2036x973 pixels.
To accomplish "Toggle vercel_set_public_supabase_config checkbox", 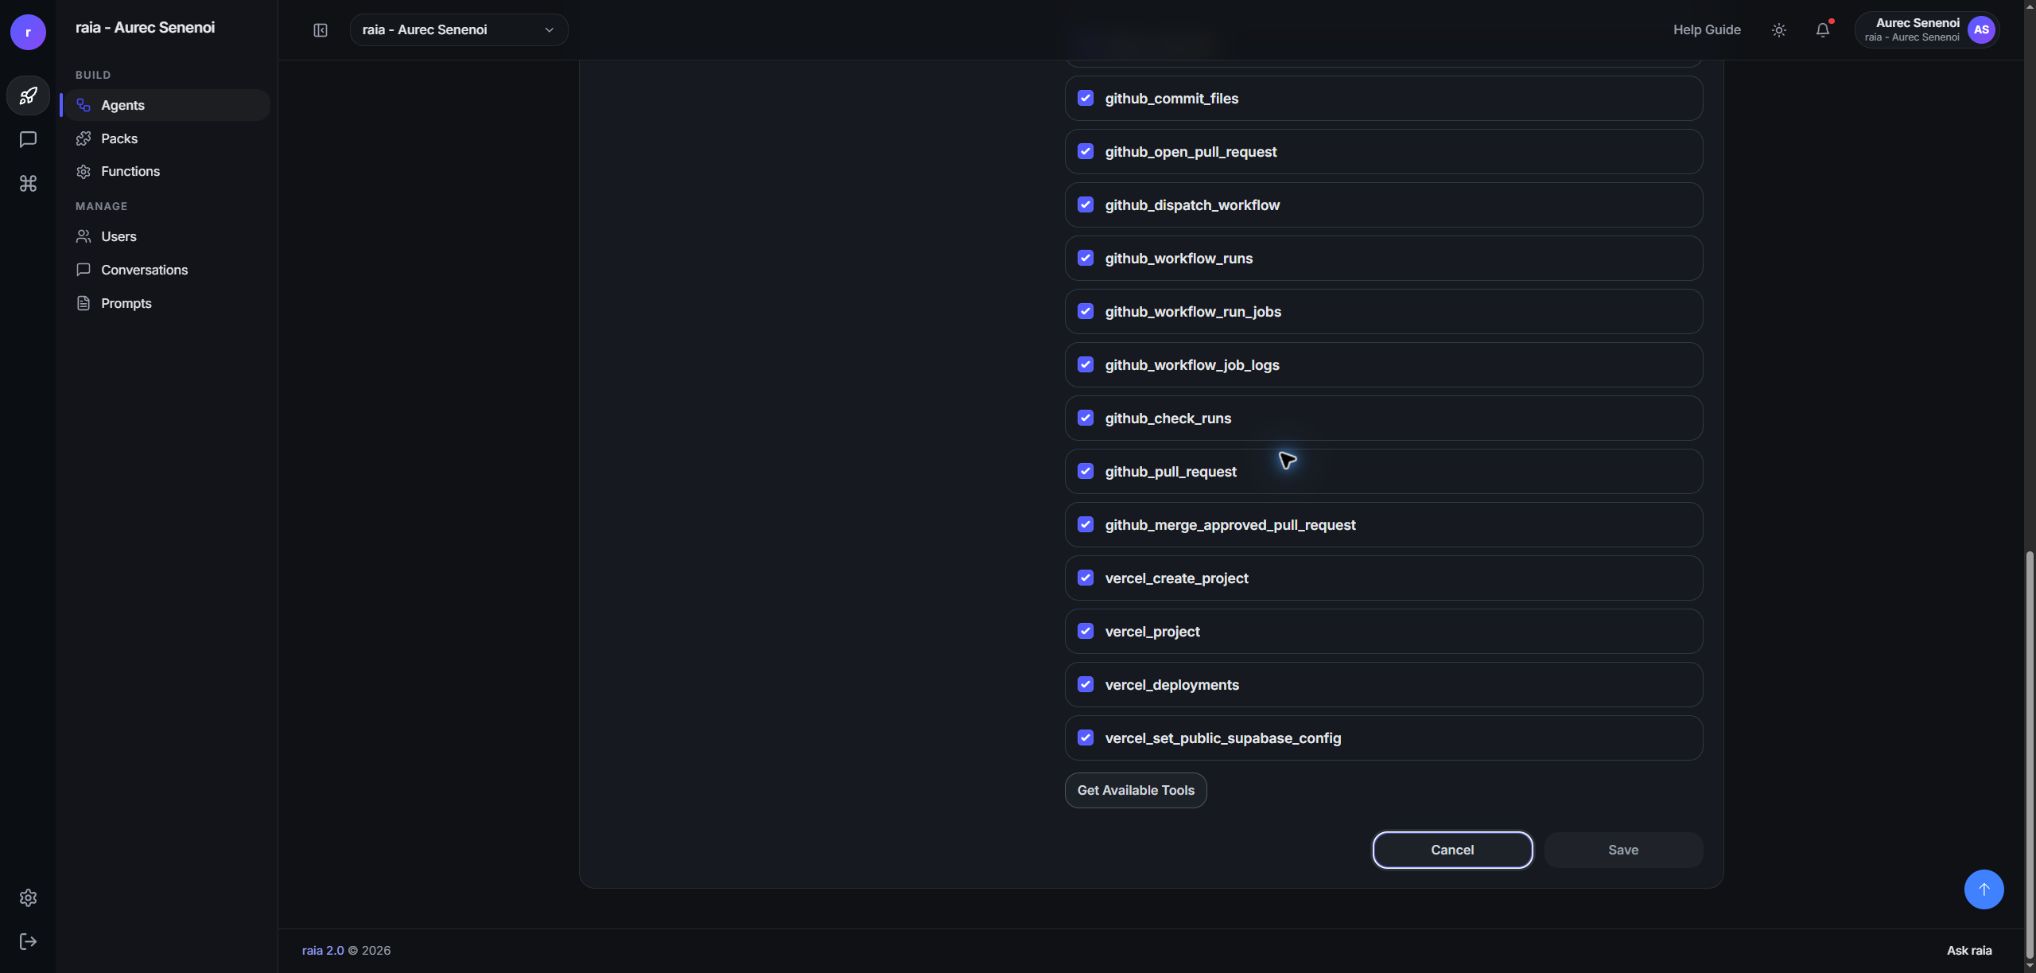I will coord(1086,737).
